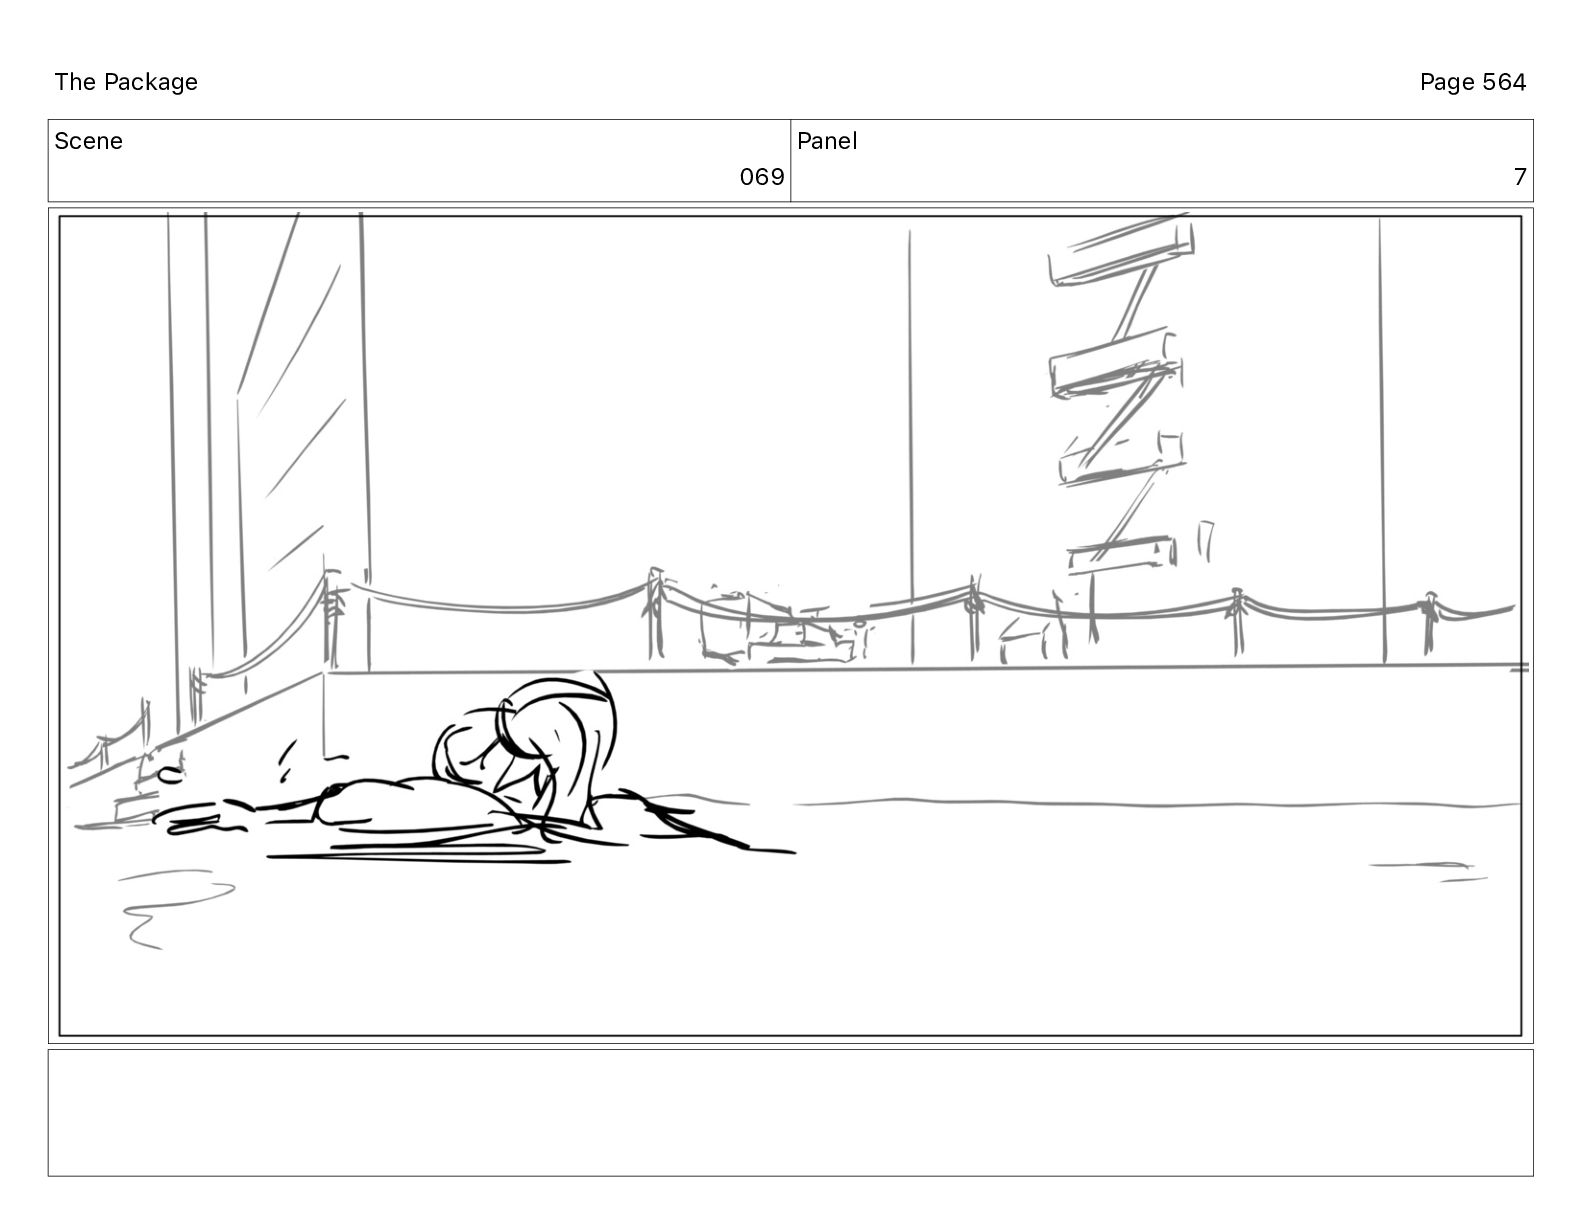Click the storyboard sketch thumbnail
This screenshot has height=1224, width=1584.
(x=790, y=625)
